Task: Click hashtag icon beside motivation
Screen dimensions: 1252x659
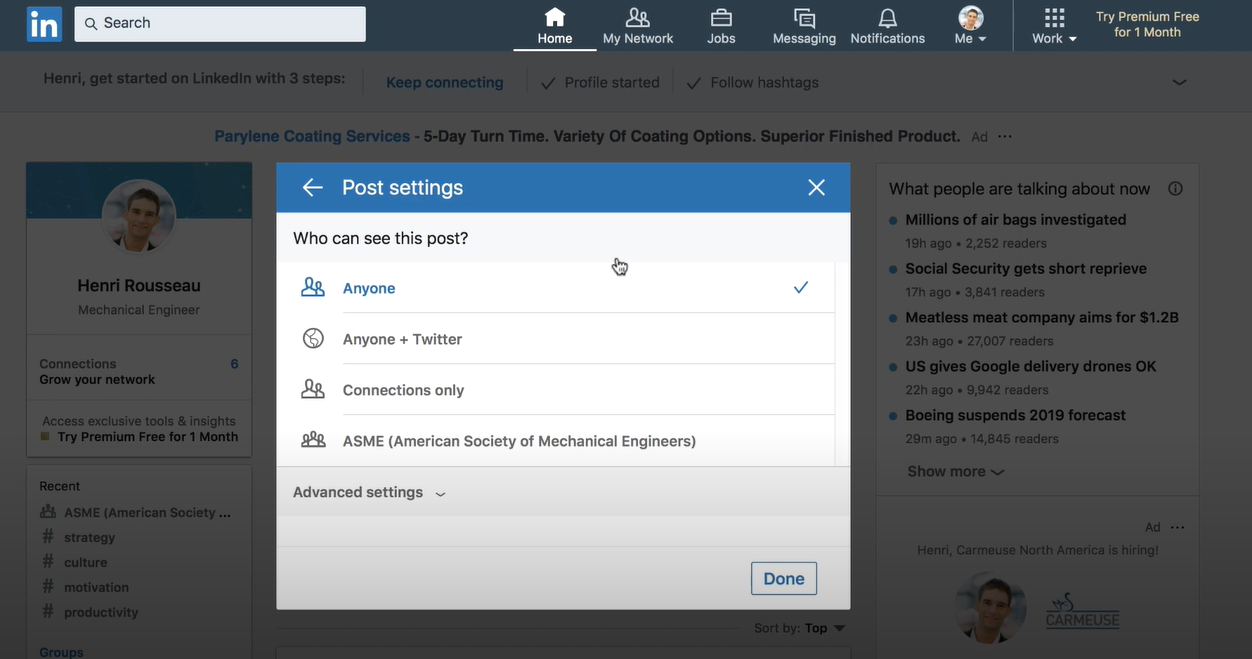Action: coord(48,587)
